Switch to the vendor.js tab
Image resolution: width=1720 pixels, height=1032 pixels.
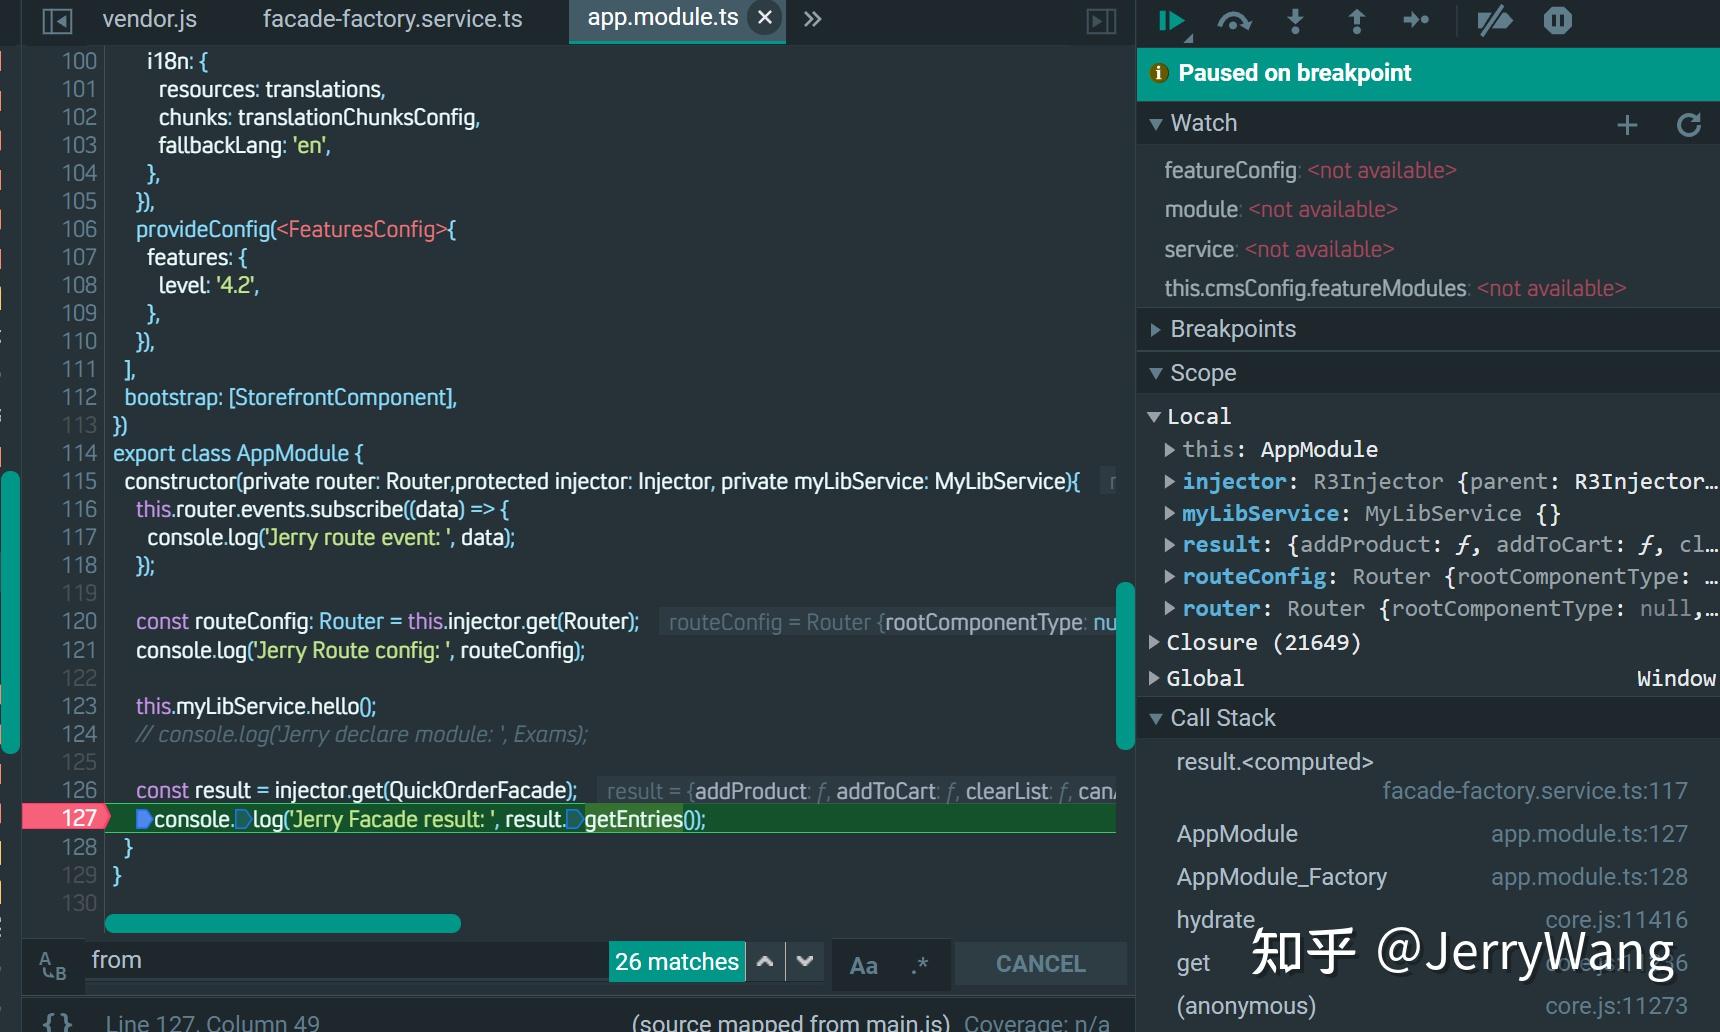148,18
